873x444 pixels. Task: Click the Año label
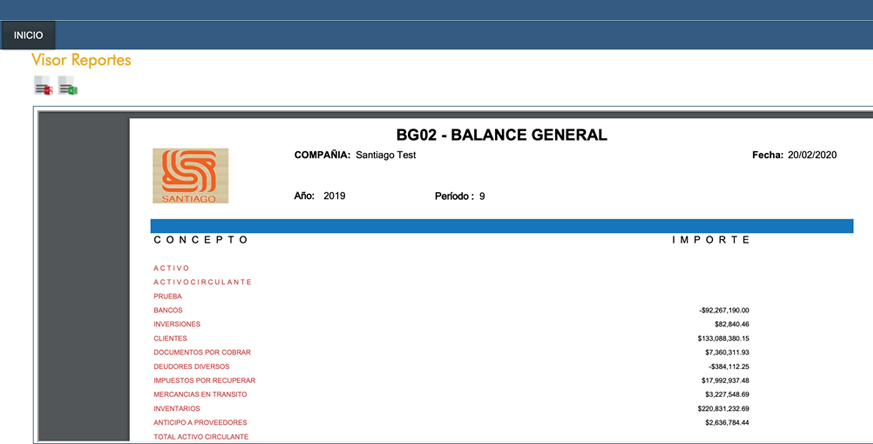click(x=304, y=196)
